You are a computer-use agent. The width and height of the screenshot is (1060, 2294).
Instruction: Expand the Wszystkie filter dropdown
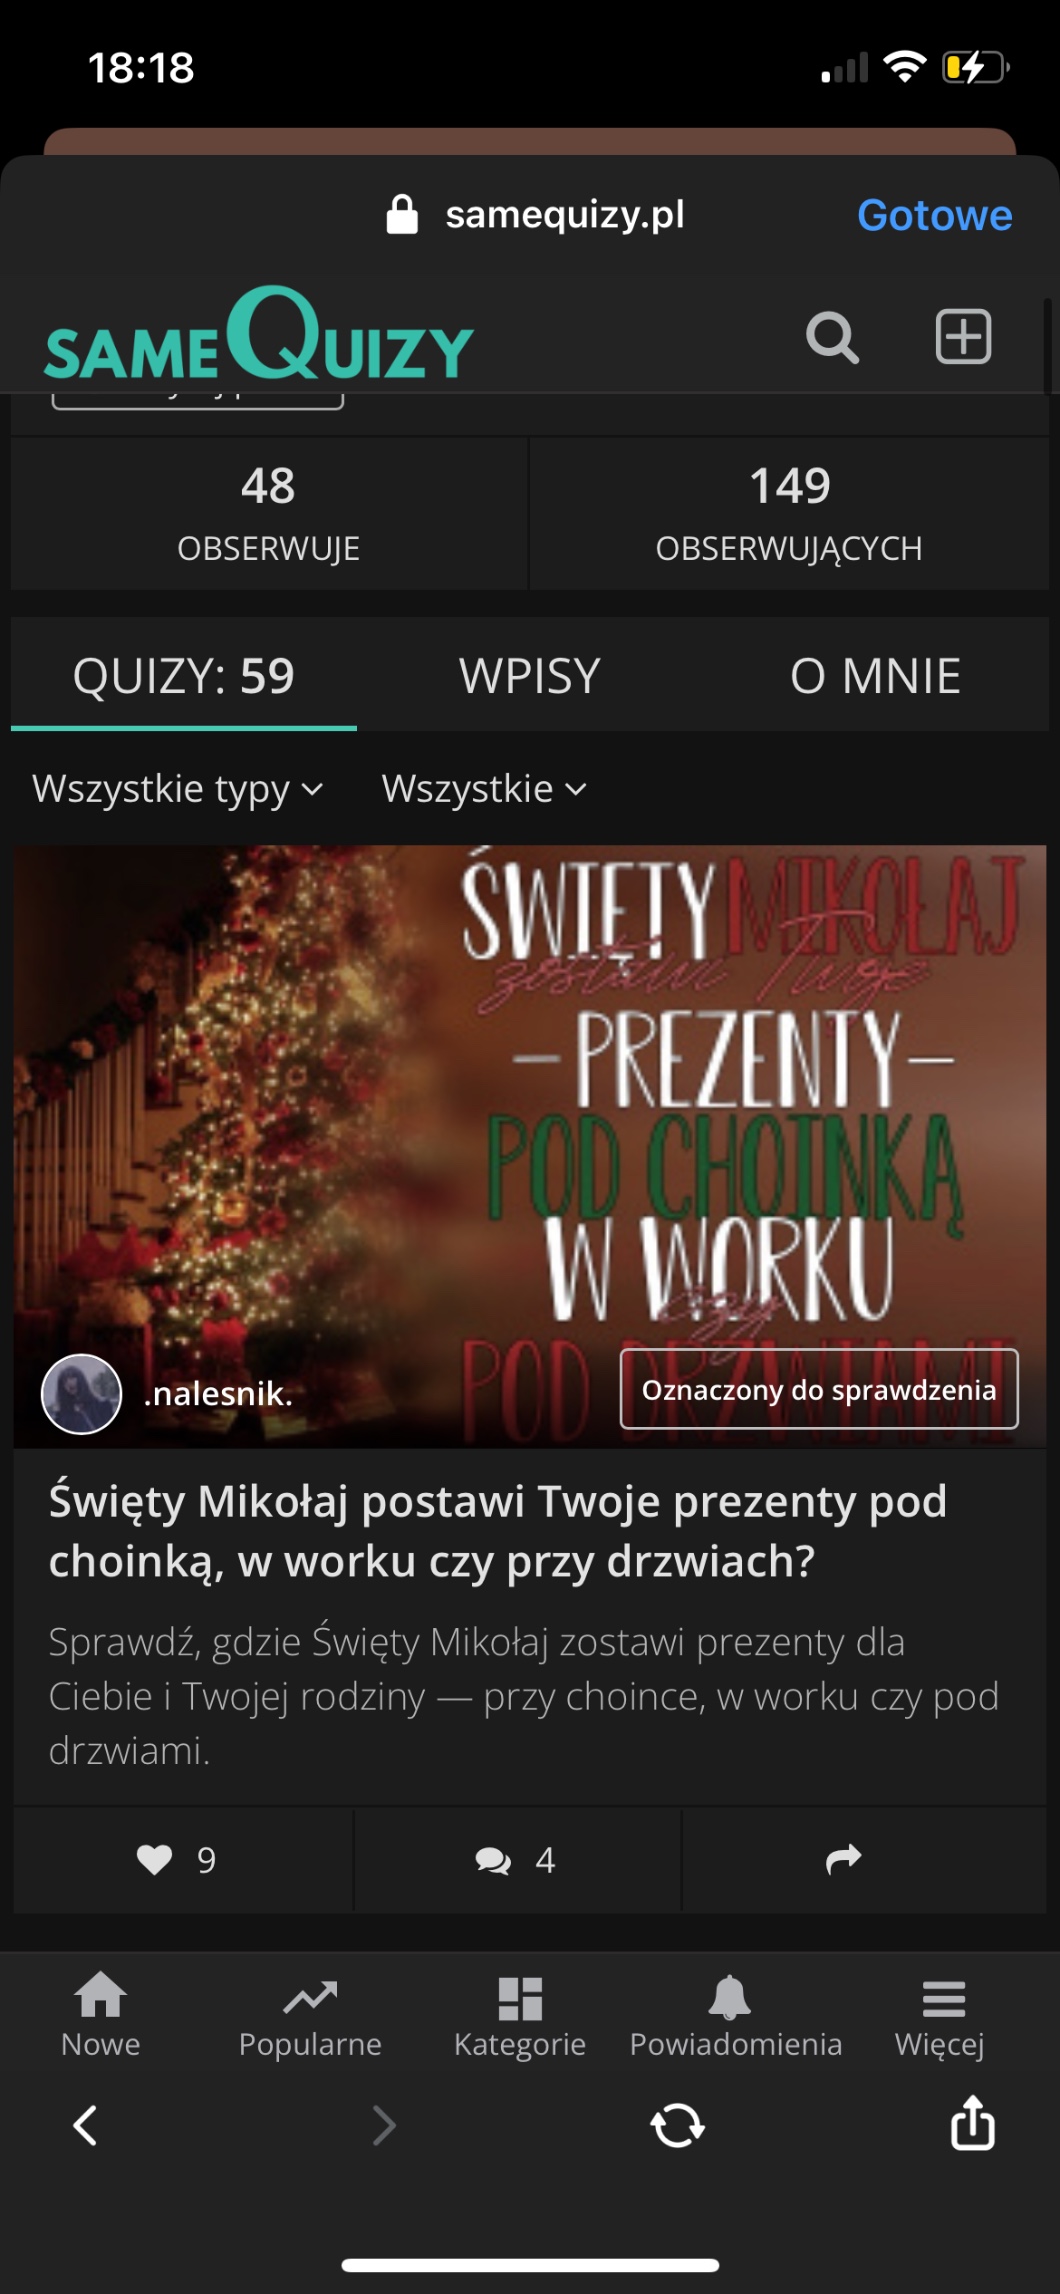coord(484,789)
